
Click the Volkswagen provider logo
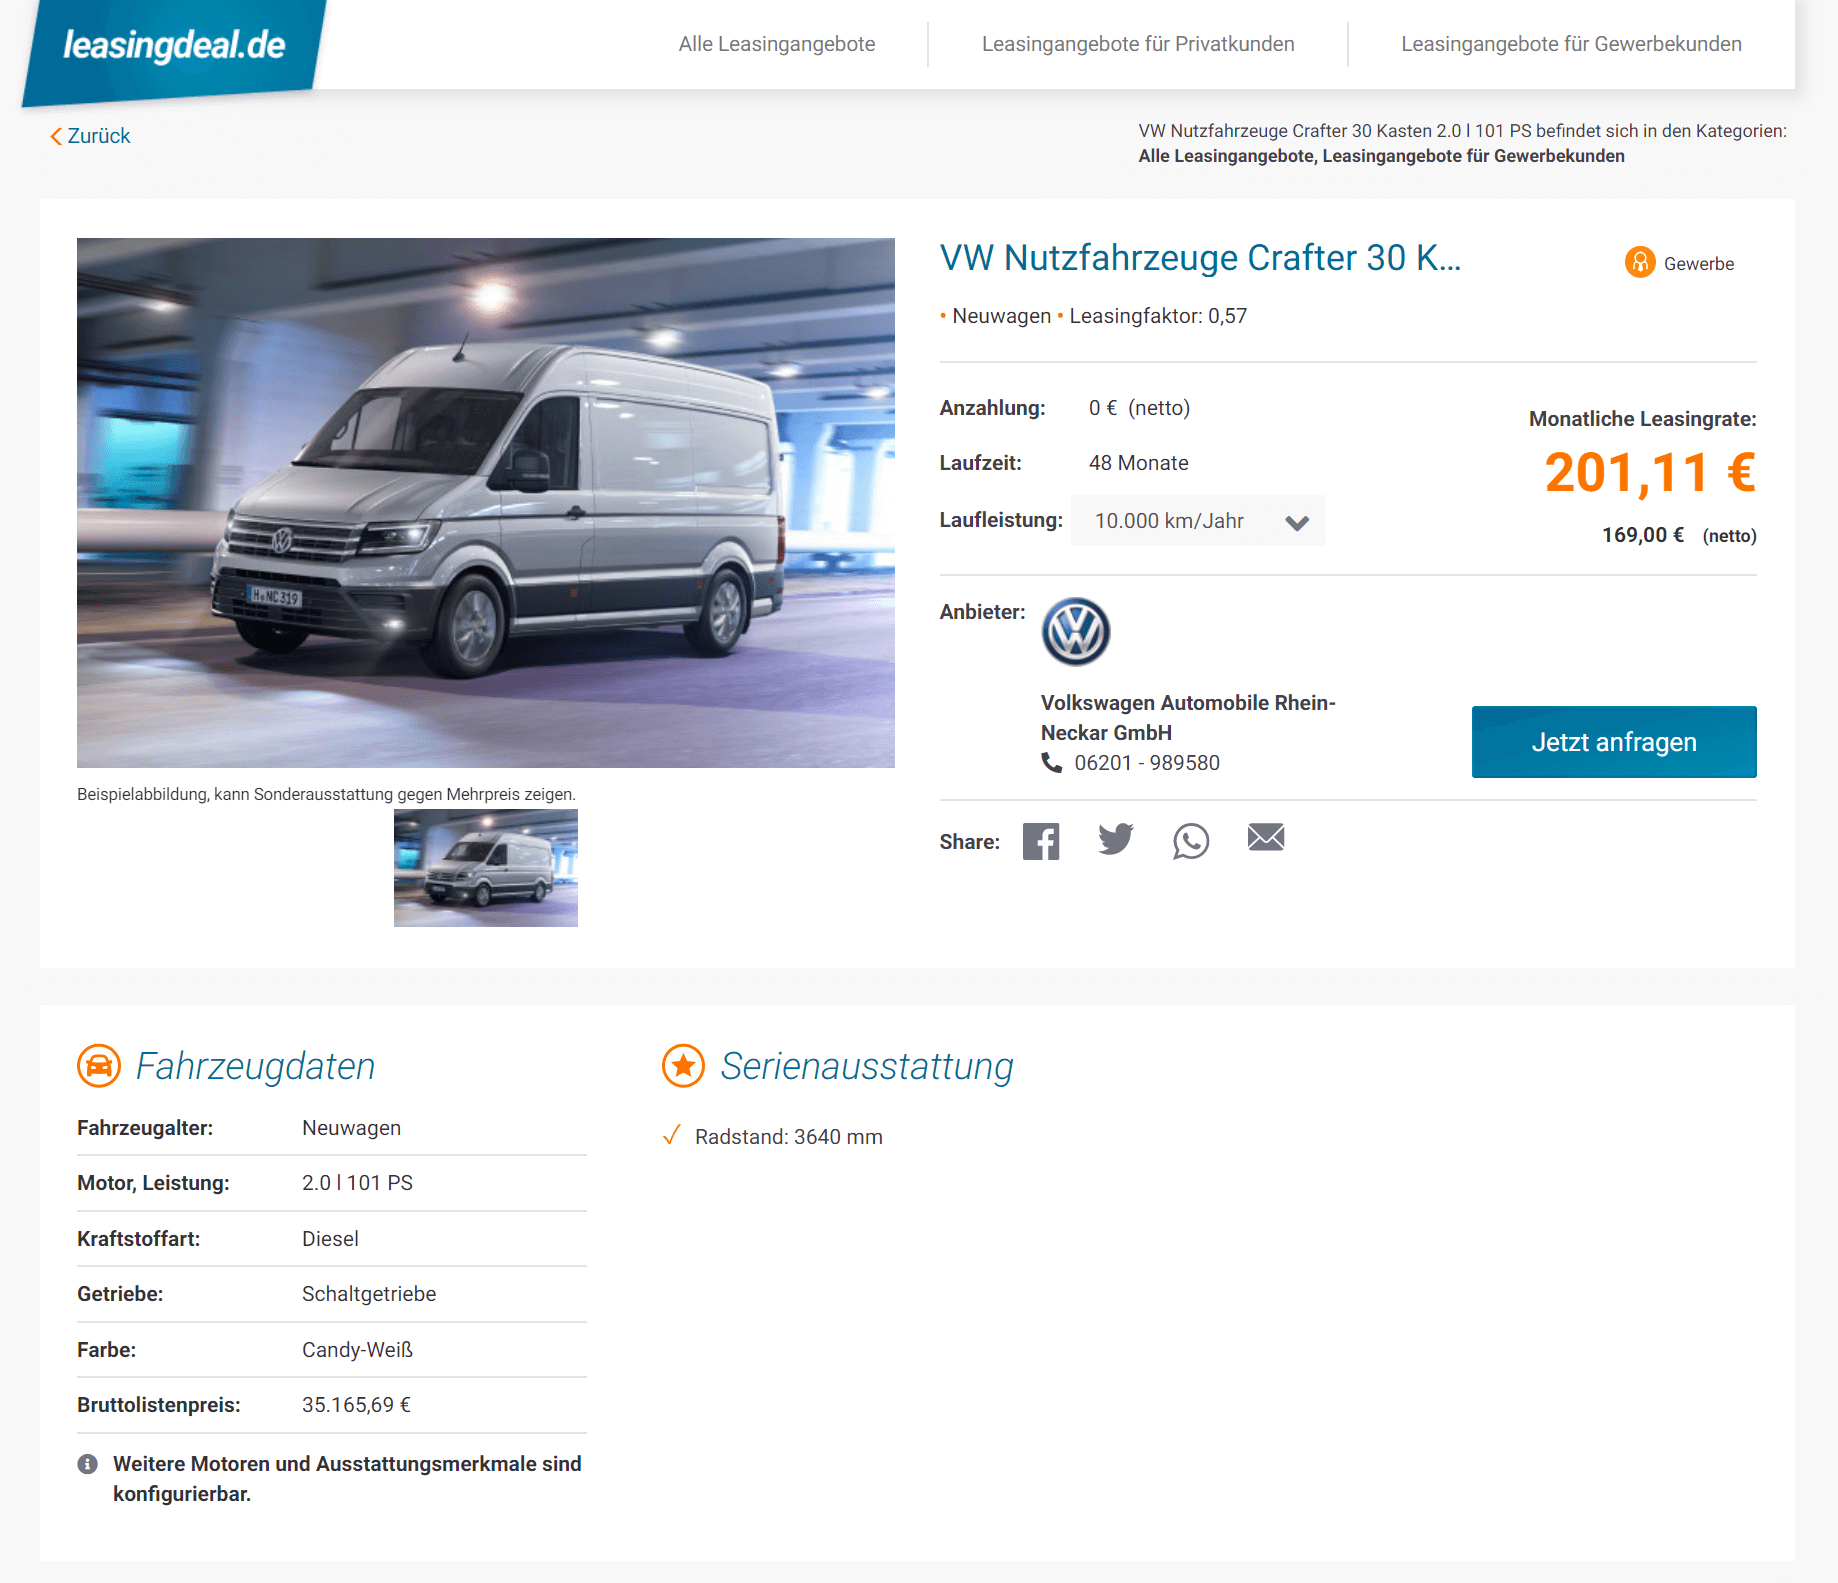(x=1076, y=632)
